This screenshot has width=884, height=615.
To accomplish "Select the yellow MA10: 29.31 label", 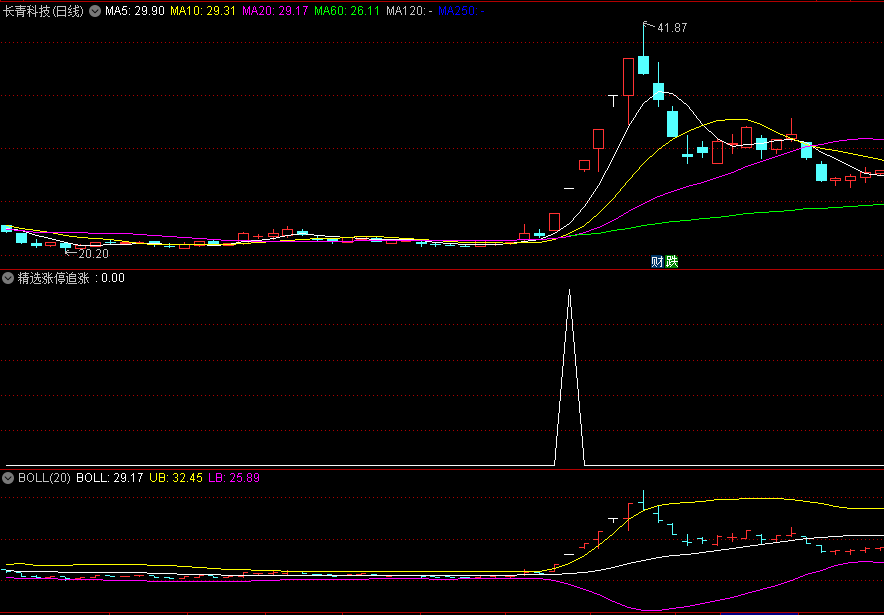I will 203,11.
